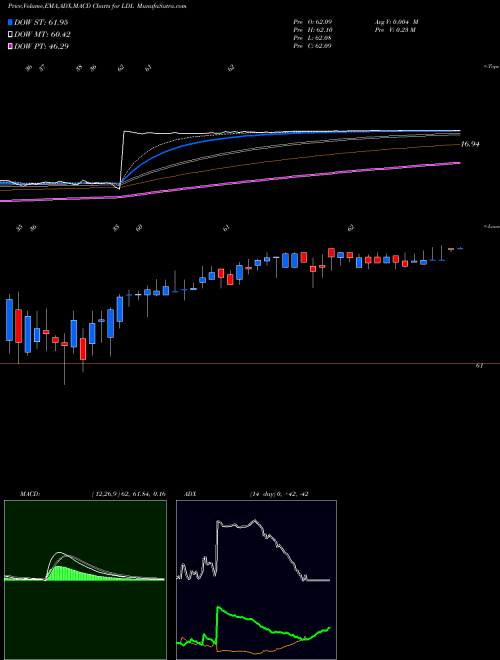Click the '<Tops' label at the right edge
Image resolution: width=500 pixels, height=660 pixels.
(x=492, y=67)
